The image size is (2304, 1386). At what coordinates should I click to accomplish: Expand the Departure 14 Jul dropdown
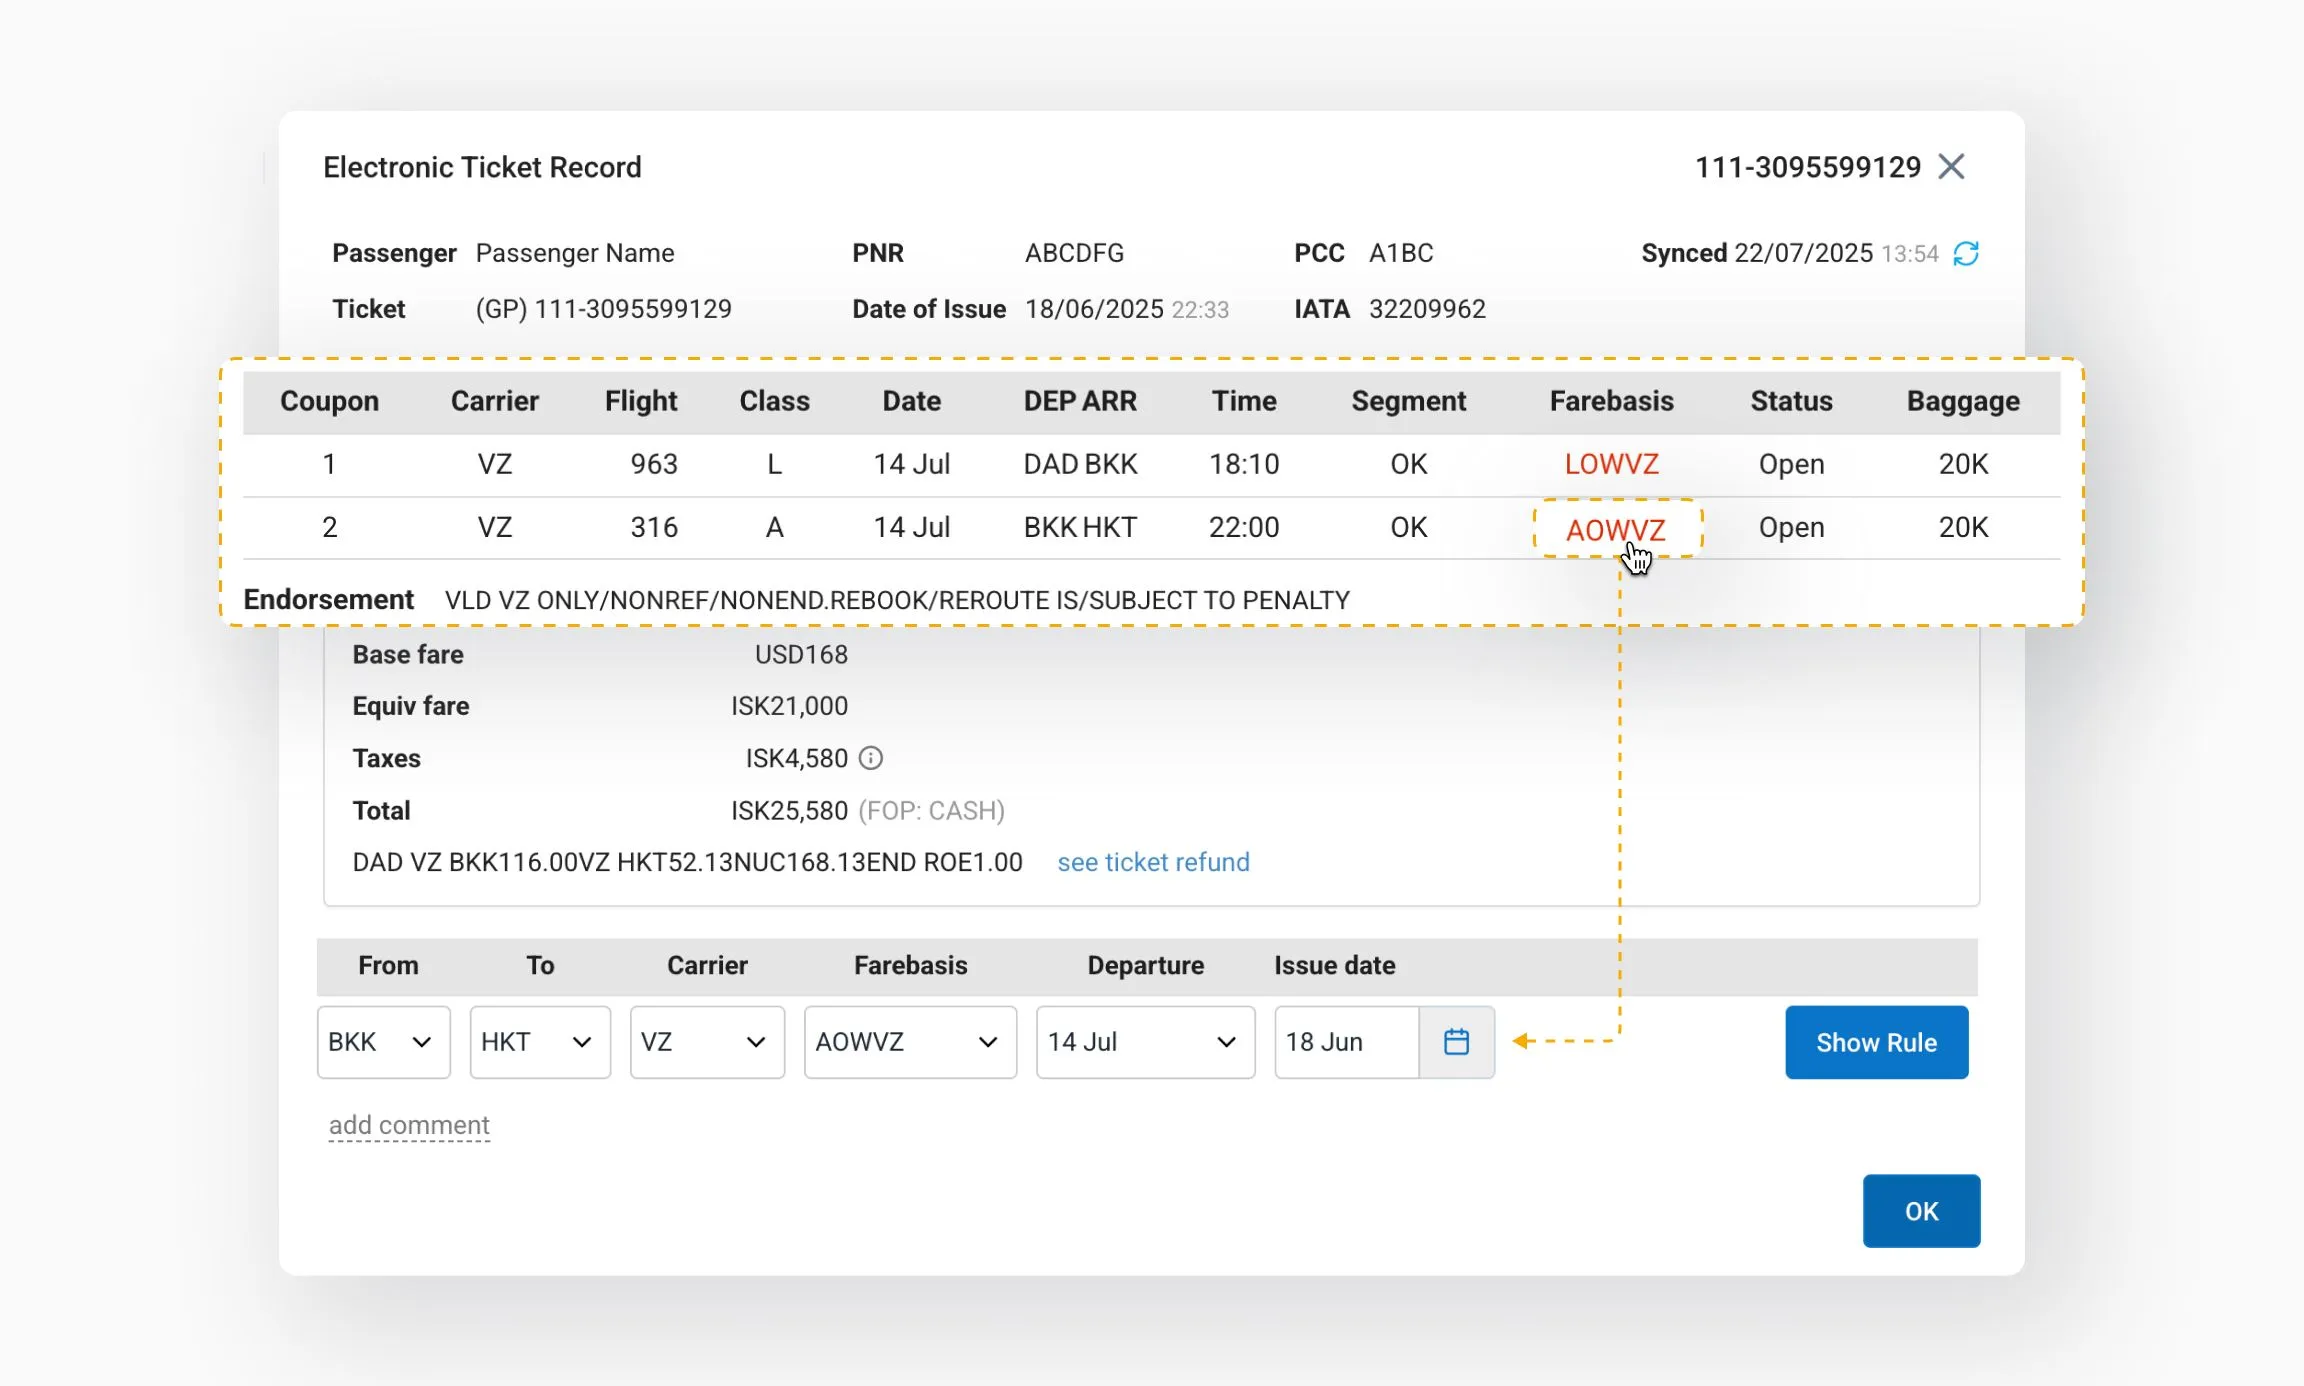pyautogui.click(x=1145, y=1042)
